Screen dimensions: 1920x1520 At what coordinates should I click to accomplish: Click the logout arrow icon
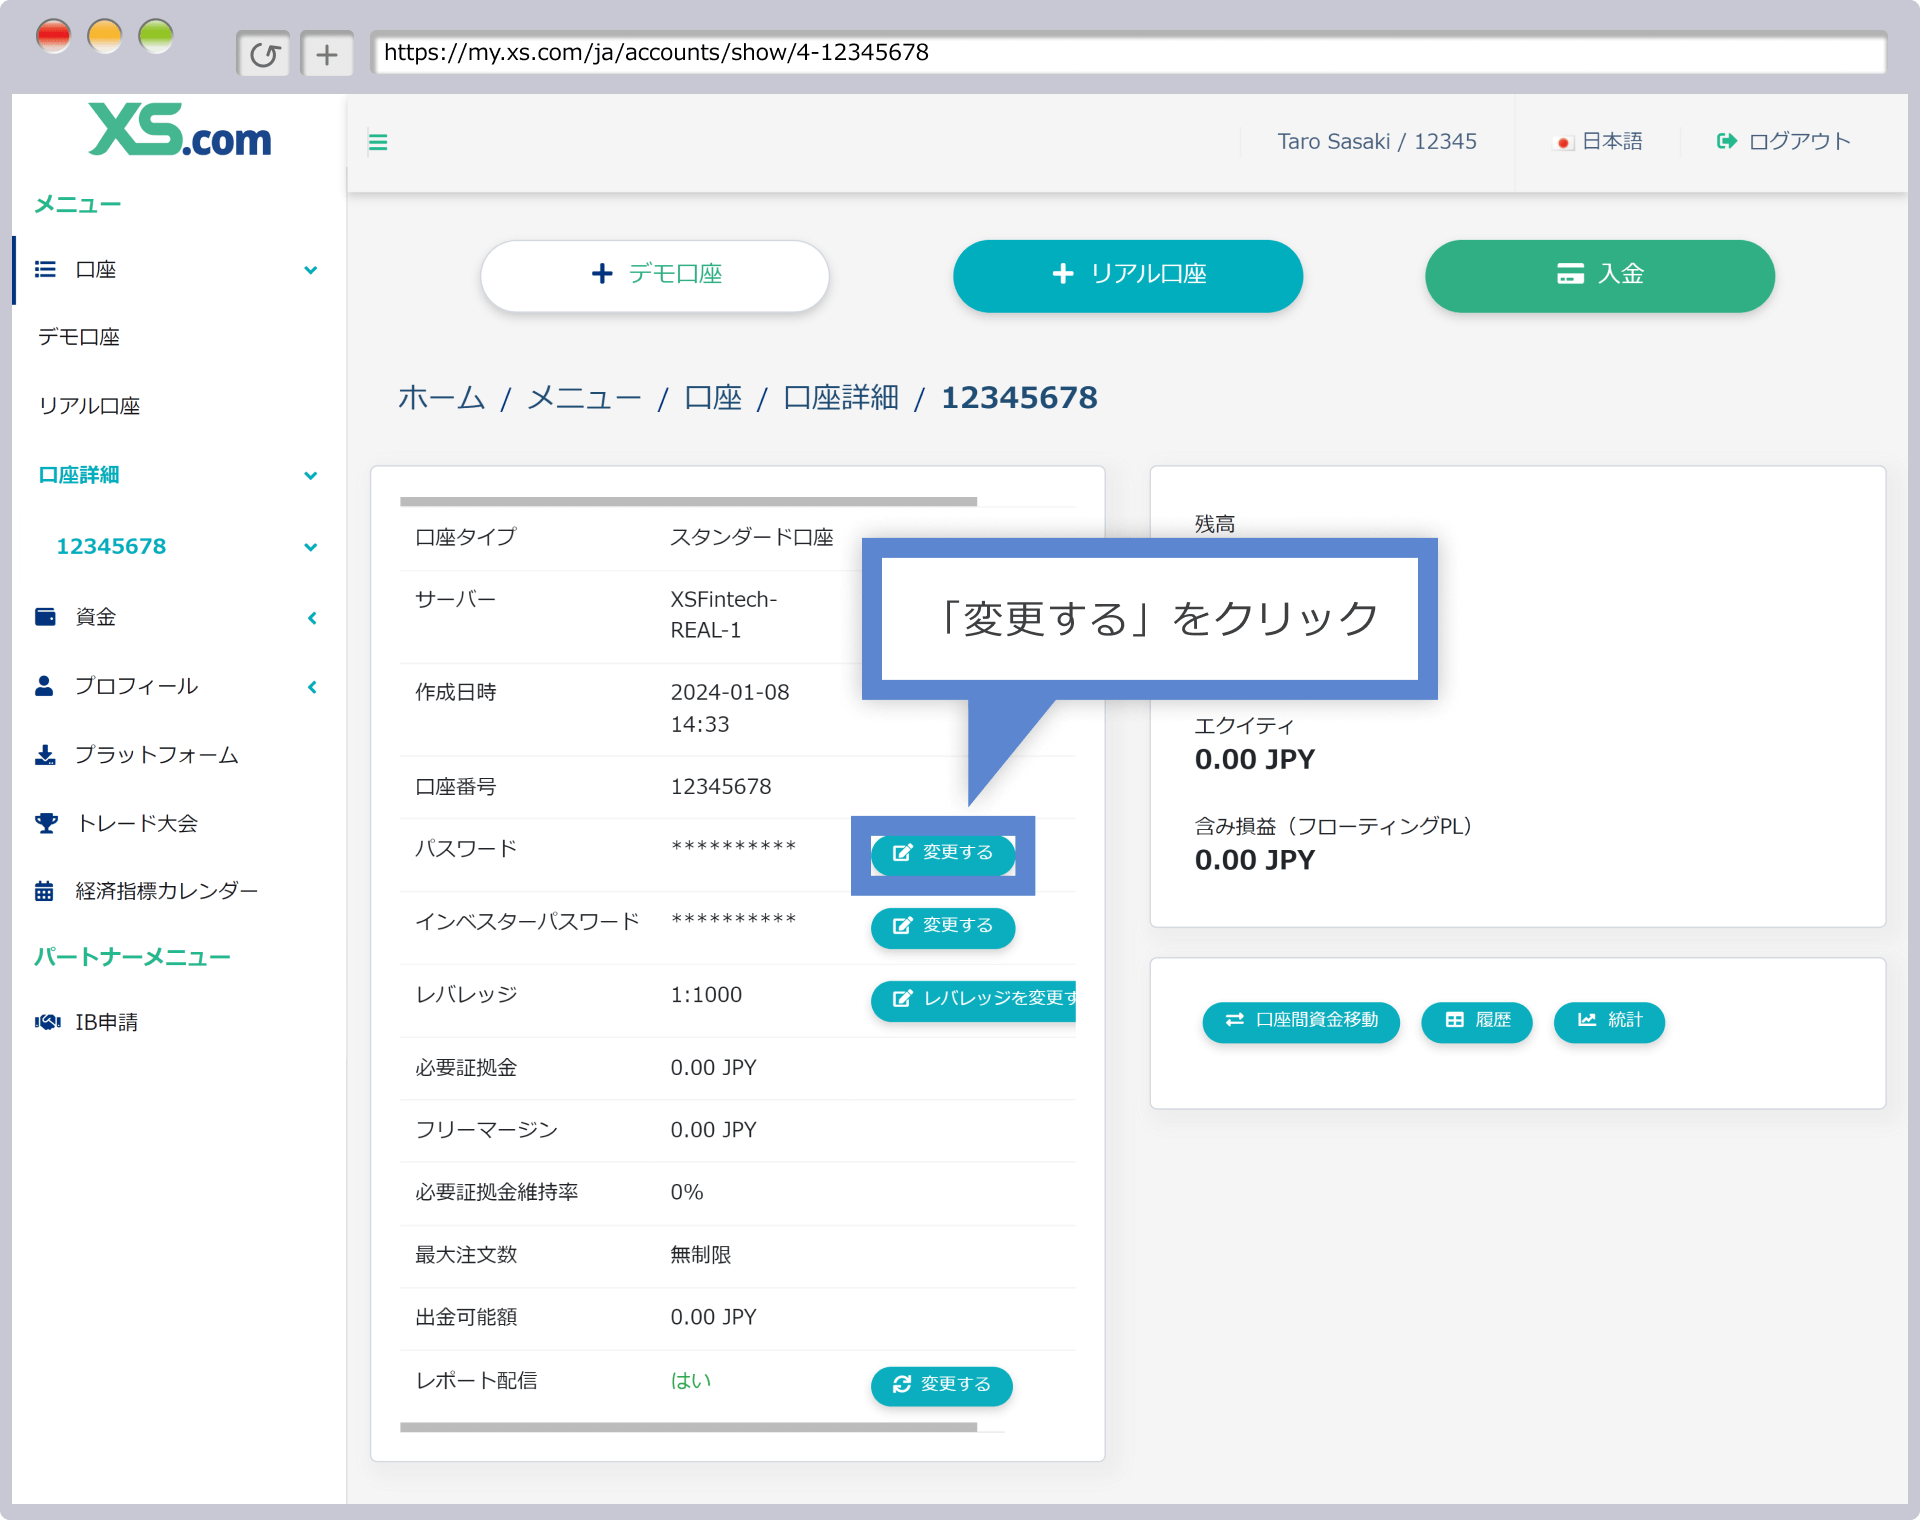coord(1726,141)
